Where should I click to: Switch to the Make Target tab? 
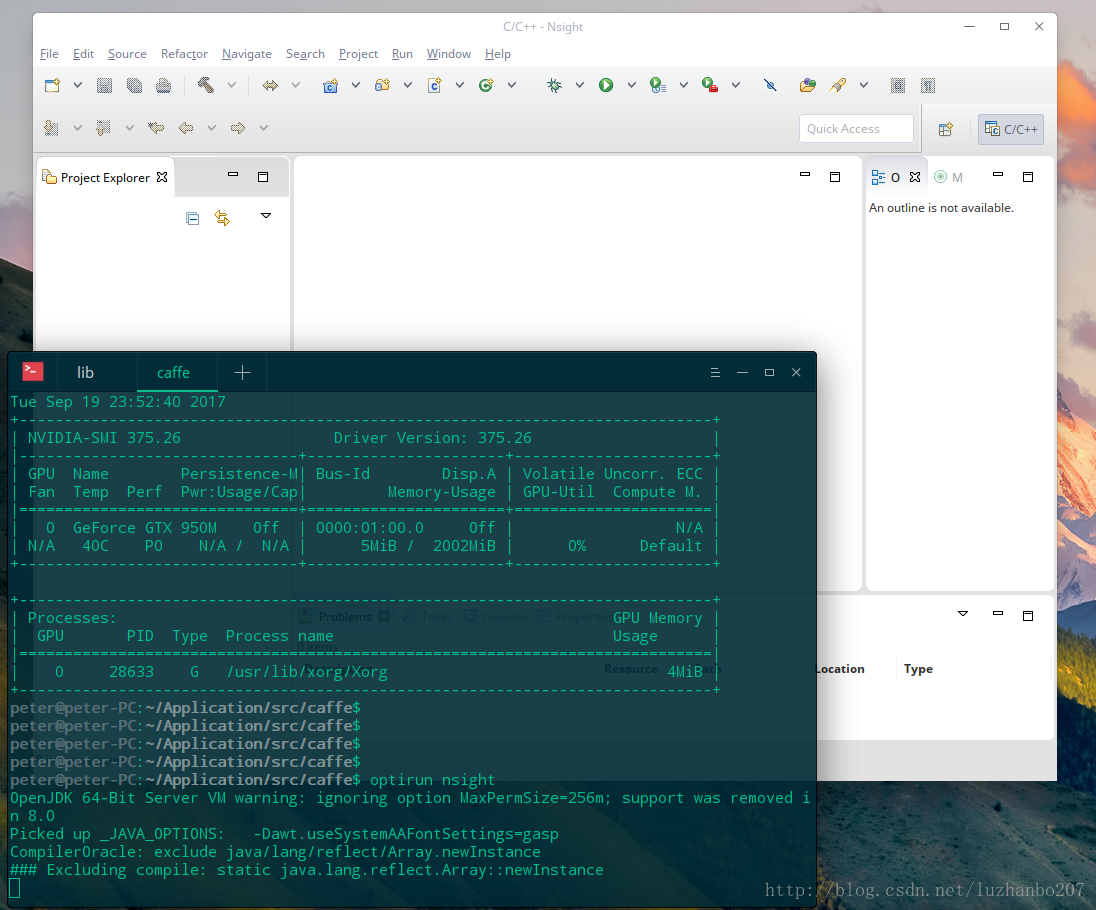point(949,178)
